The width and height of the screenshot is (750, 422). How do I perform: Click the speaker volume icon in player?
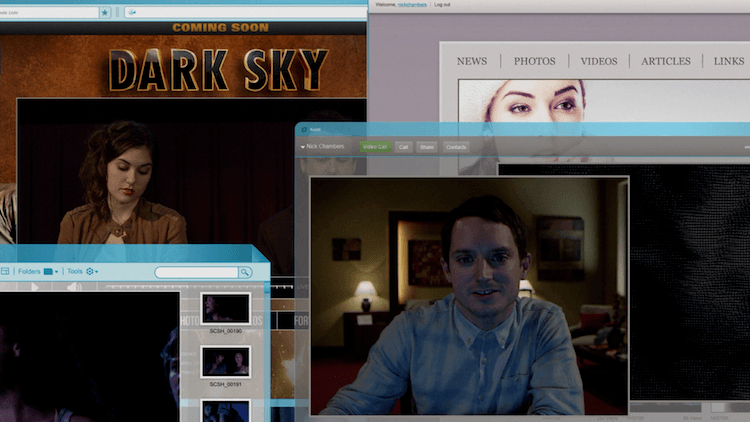click(74, 288)
